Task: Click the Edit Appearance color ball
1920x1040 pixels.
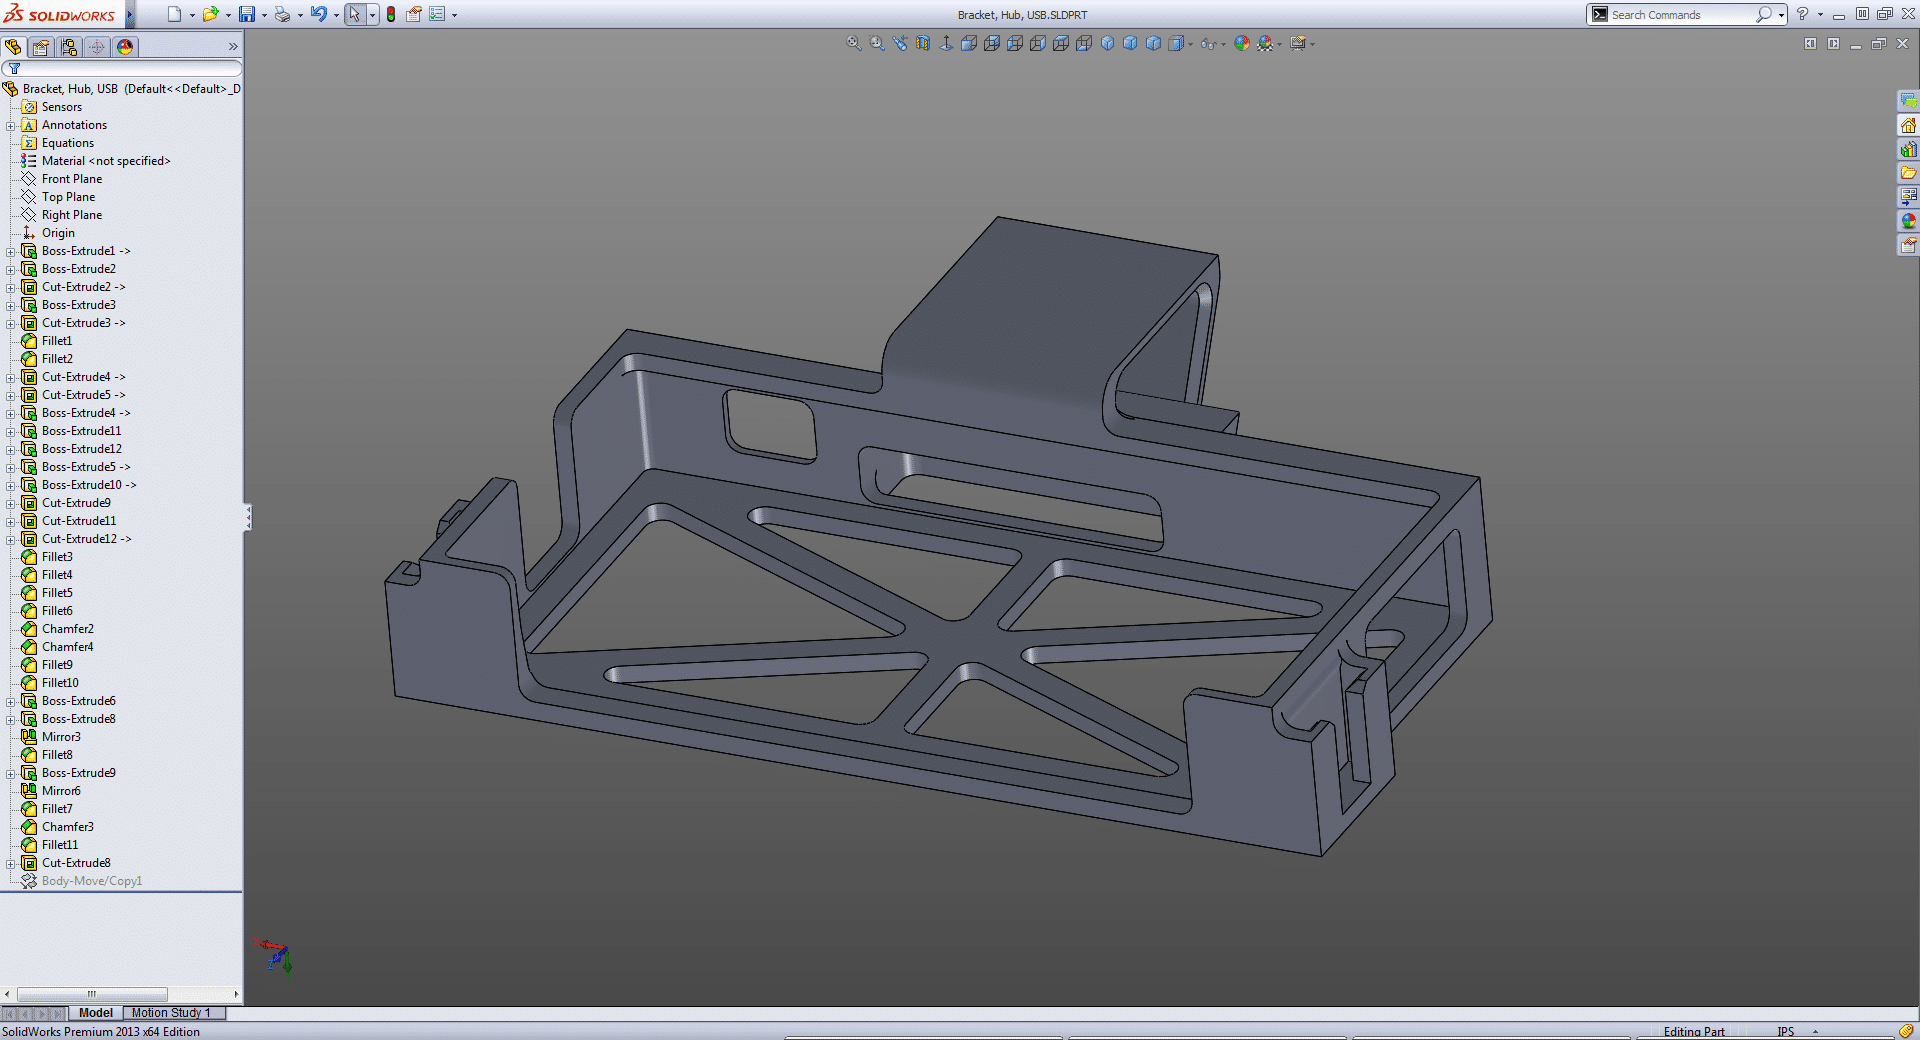Action: pos(1242,43)
